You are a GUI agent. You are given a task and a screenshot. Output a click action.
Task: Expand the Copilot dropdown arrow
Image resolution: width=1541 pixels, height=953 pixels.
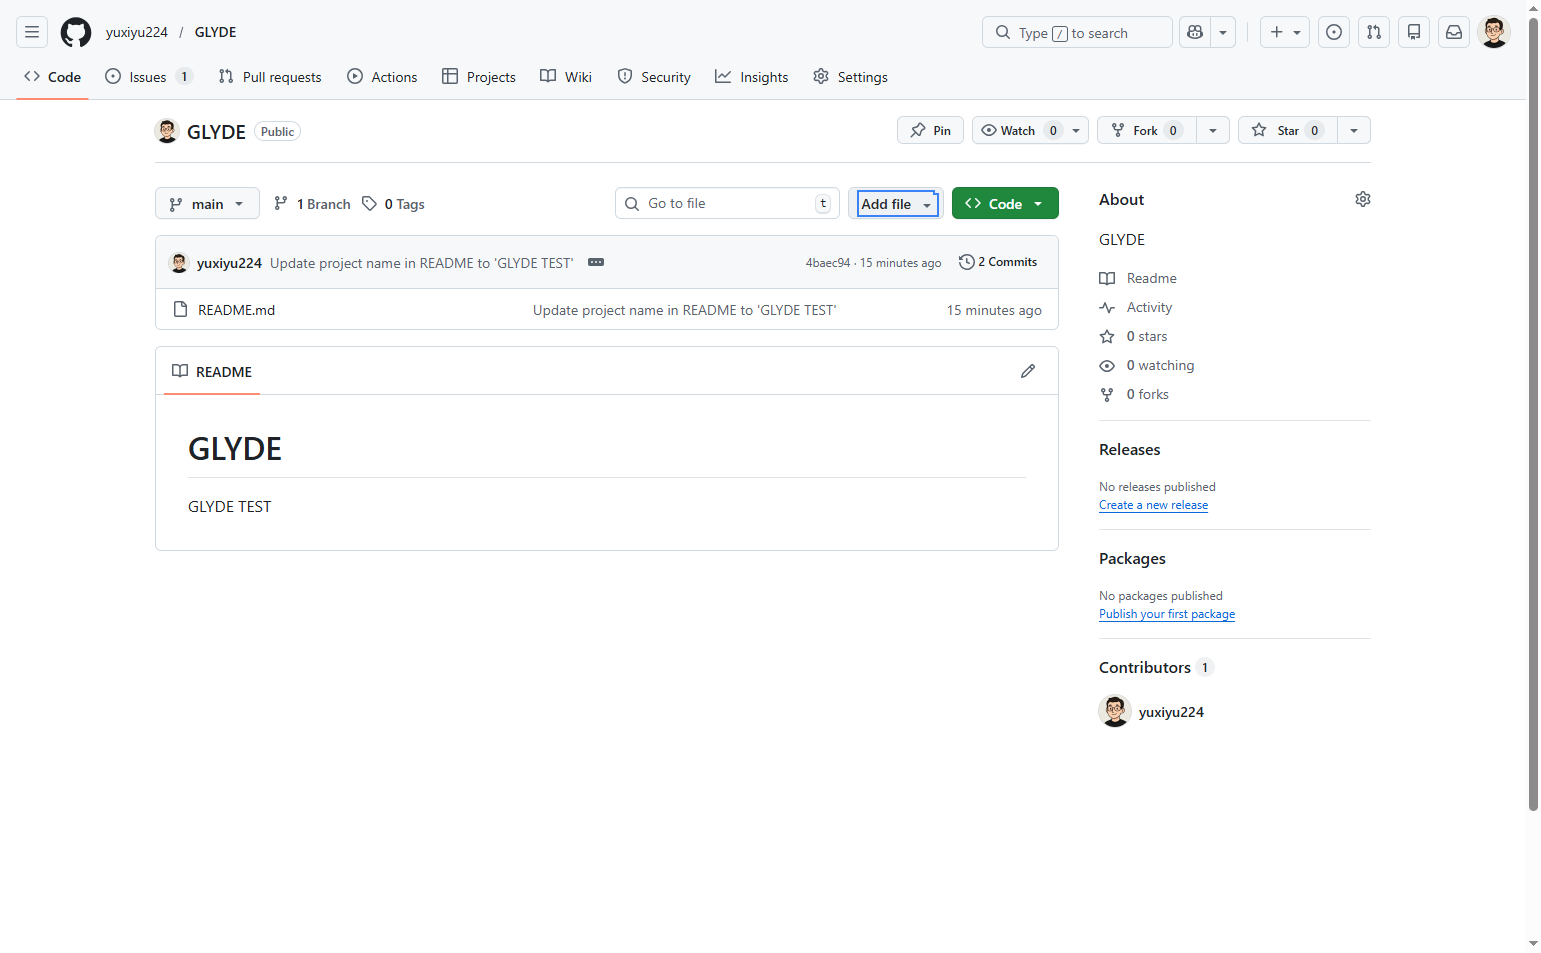pos(1223,32)
